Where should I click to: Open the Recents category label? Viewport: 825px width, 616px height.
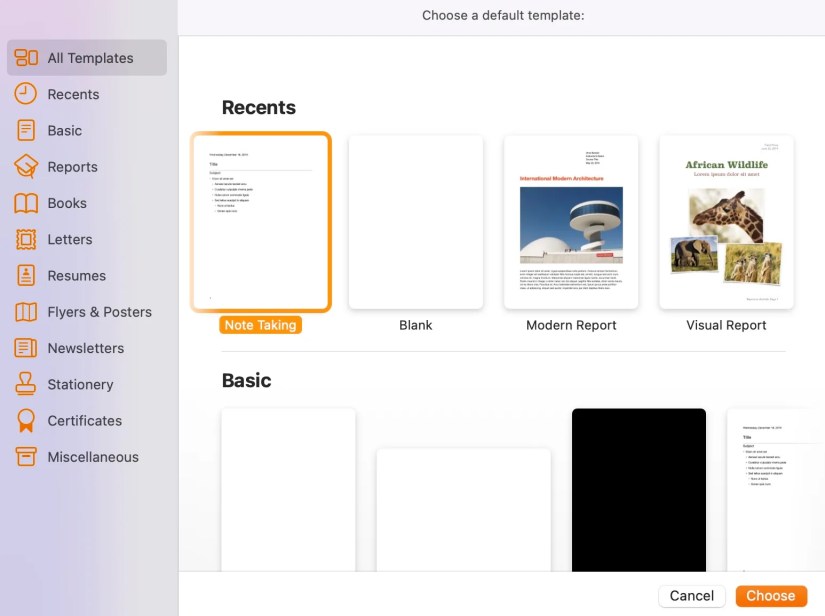coord(73,94)
